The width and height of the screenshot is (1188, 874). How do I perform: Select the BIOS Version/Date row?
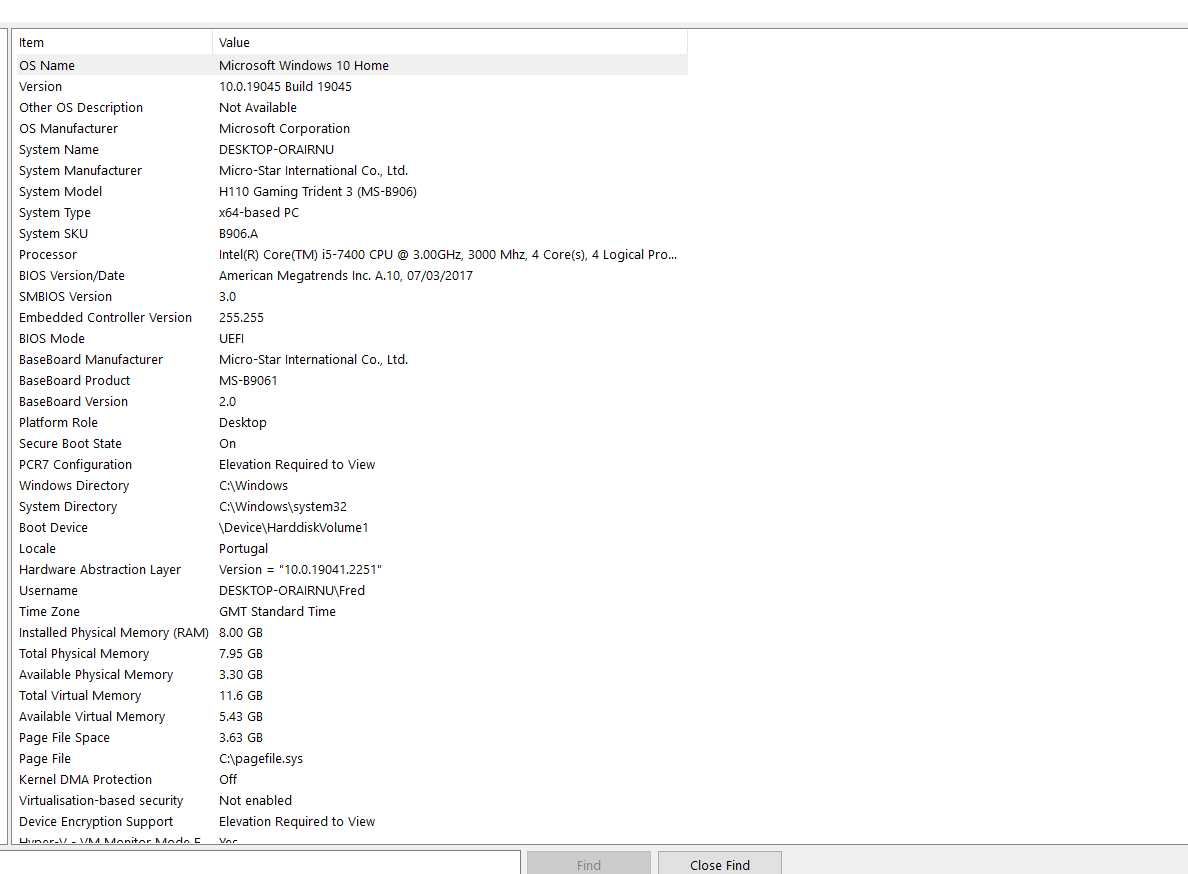(x=350, y=276)
